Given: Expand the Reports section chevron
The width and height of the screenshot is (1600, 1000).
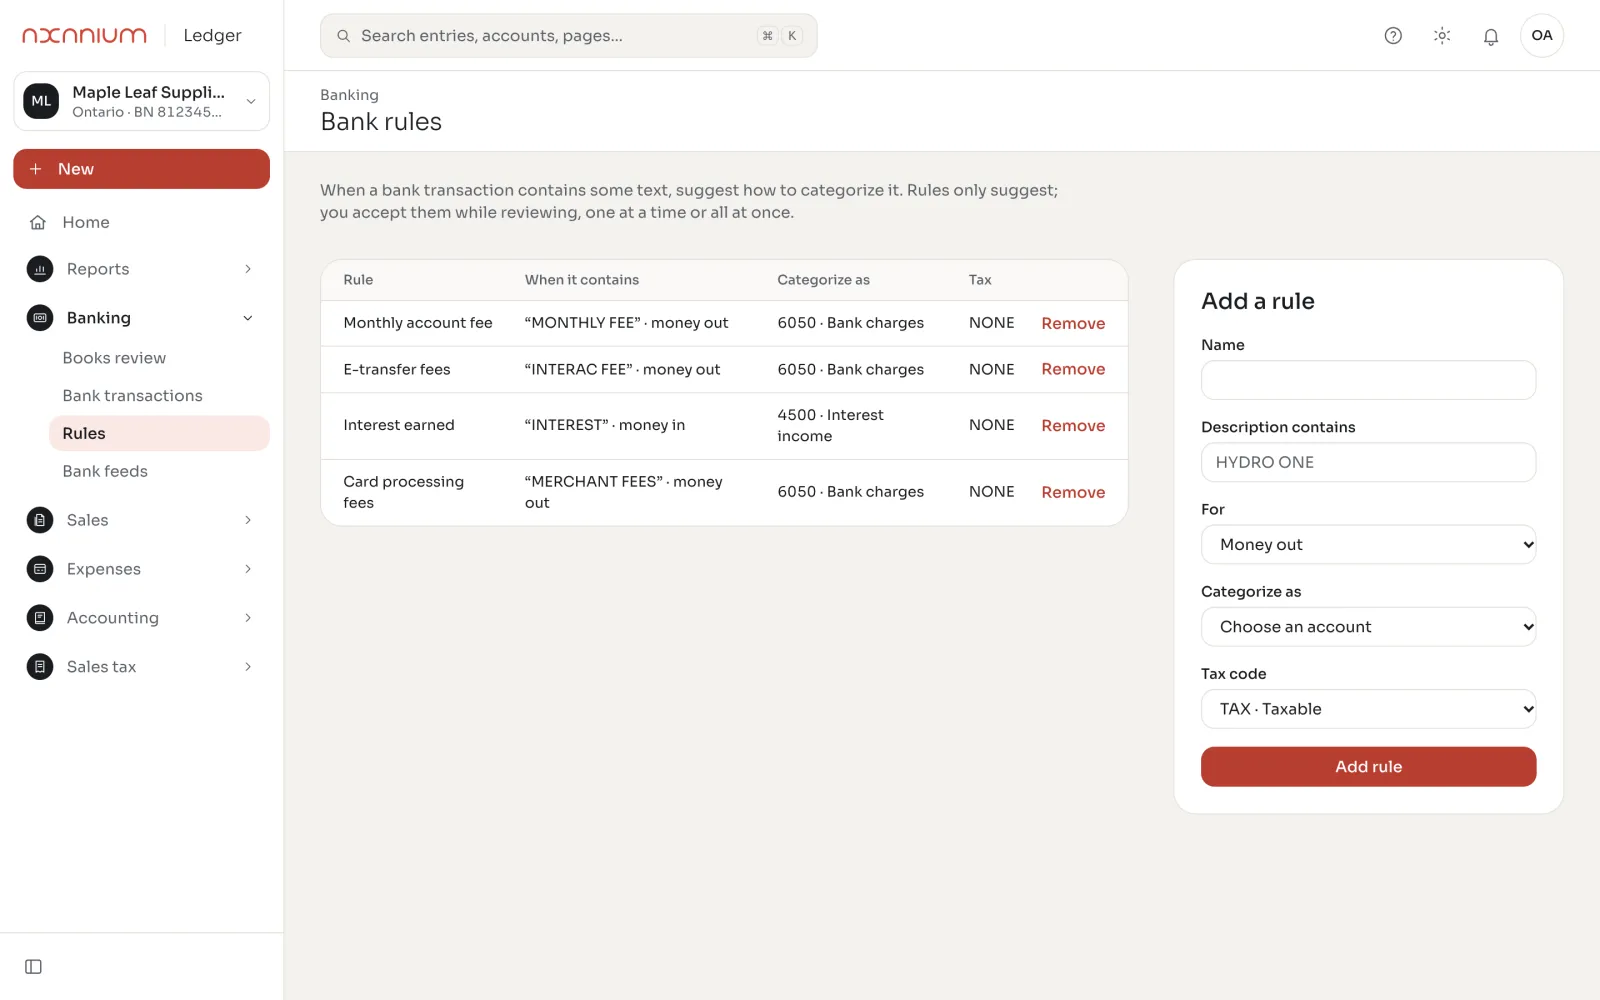Looking at the screenshot, I should [248, 269].
